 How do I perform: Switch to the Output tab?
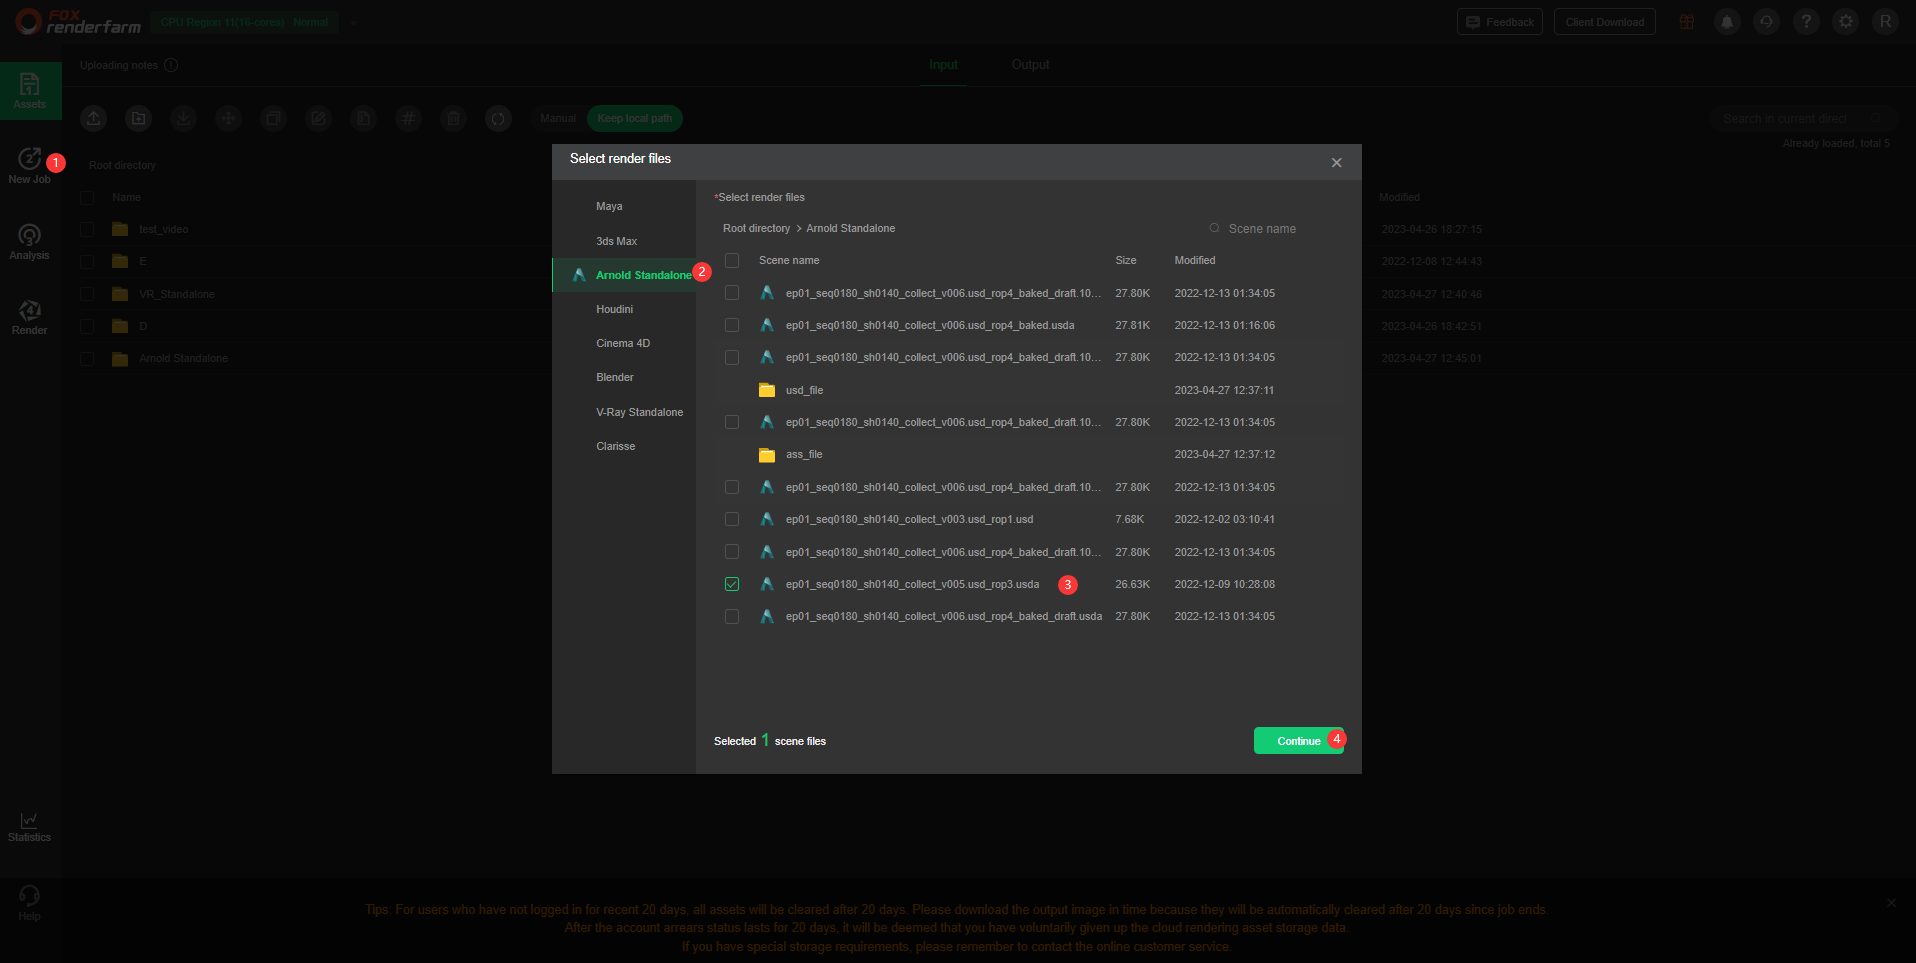(1030, 65)
